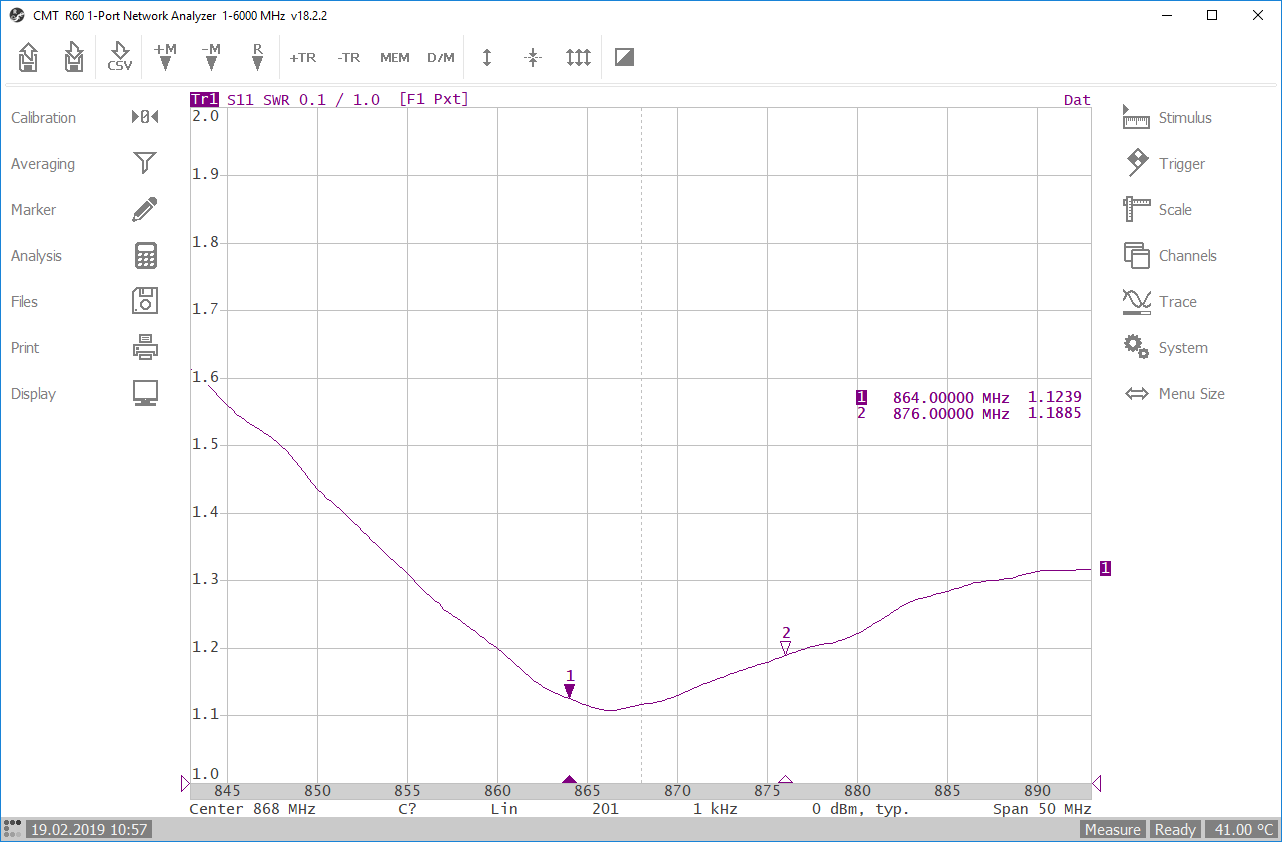
Task: Click the 201 points field
Action: (606, 808)
